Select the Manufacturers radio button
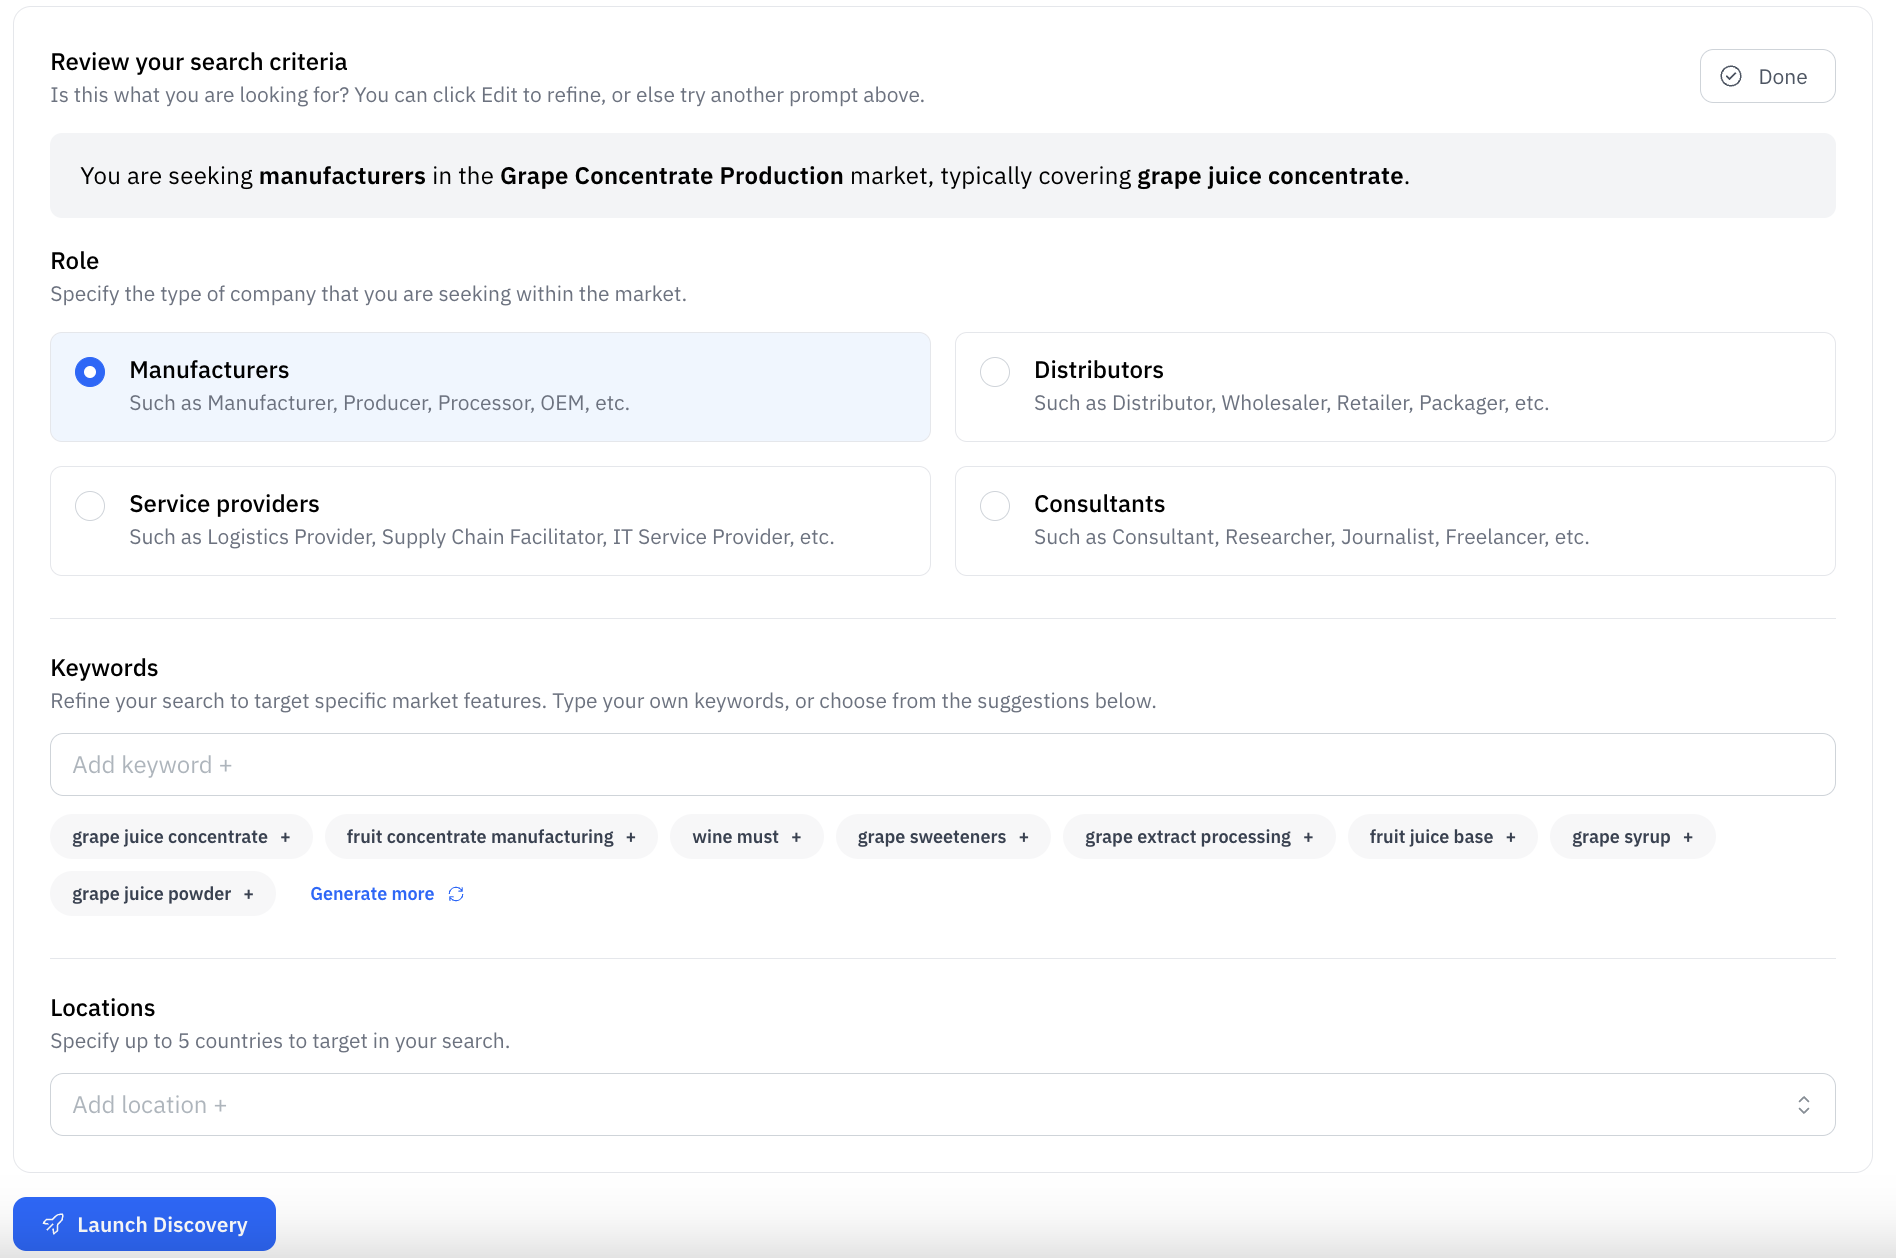 [x=90, y=372]
